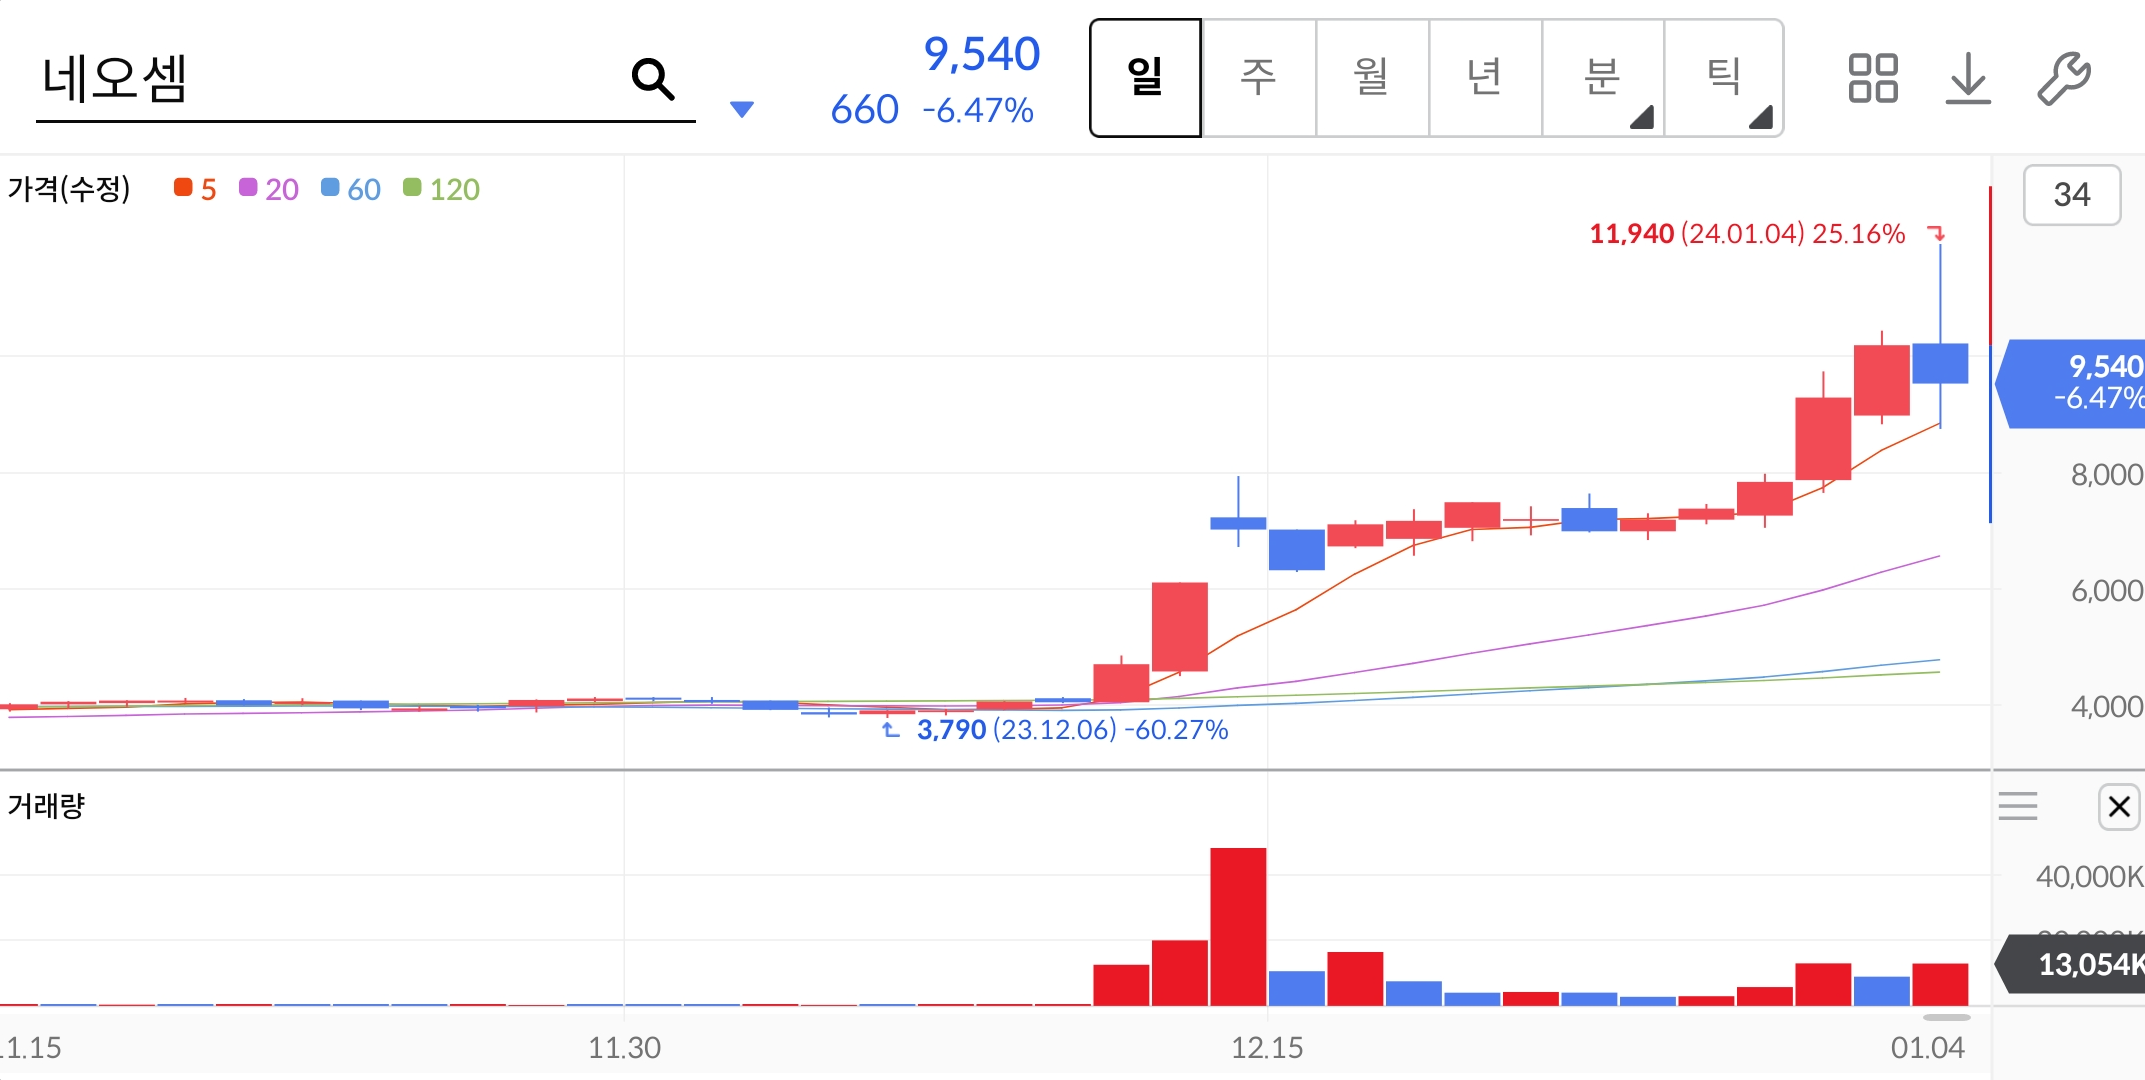This screenshot has height=1080, width=2145.
Task: Click the low price arrow marker
Action: point(890,730)
